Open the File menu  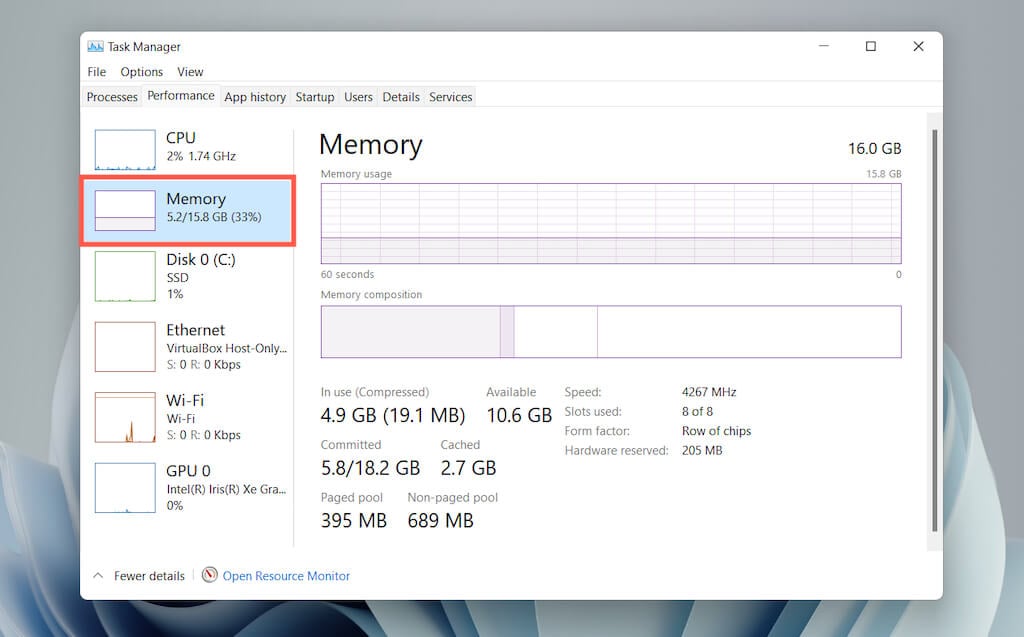pos(97,72)
